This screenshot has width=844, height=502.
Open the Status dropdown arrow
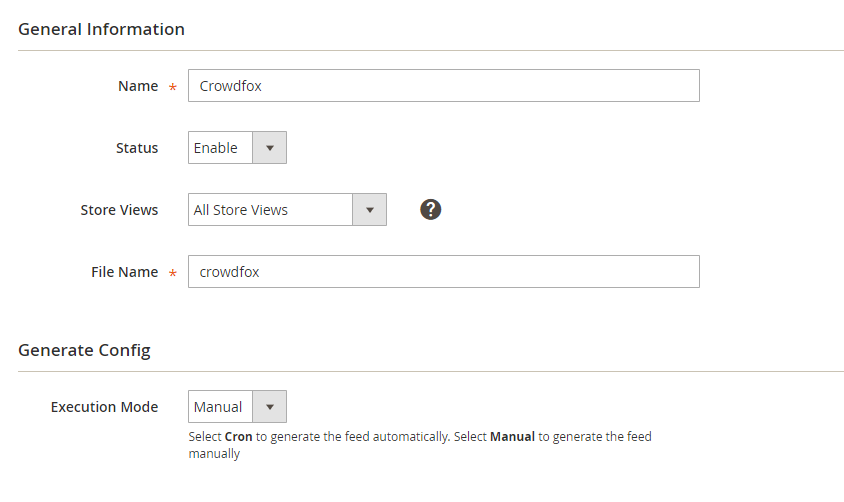click(x=269, y=147)
